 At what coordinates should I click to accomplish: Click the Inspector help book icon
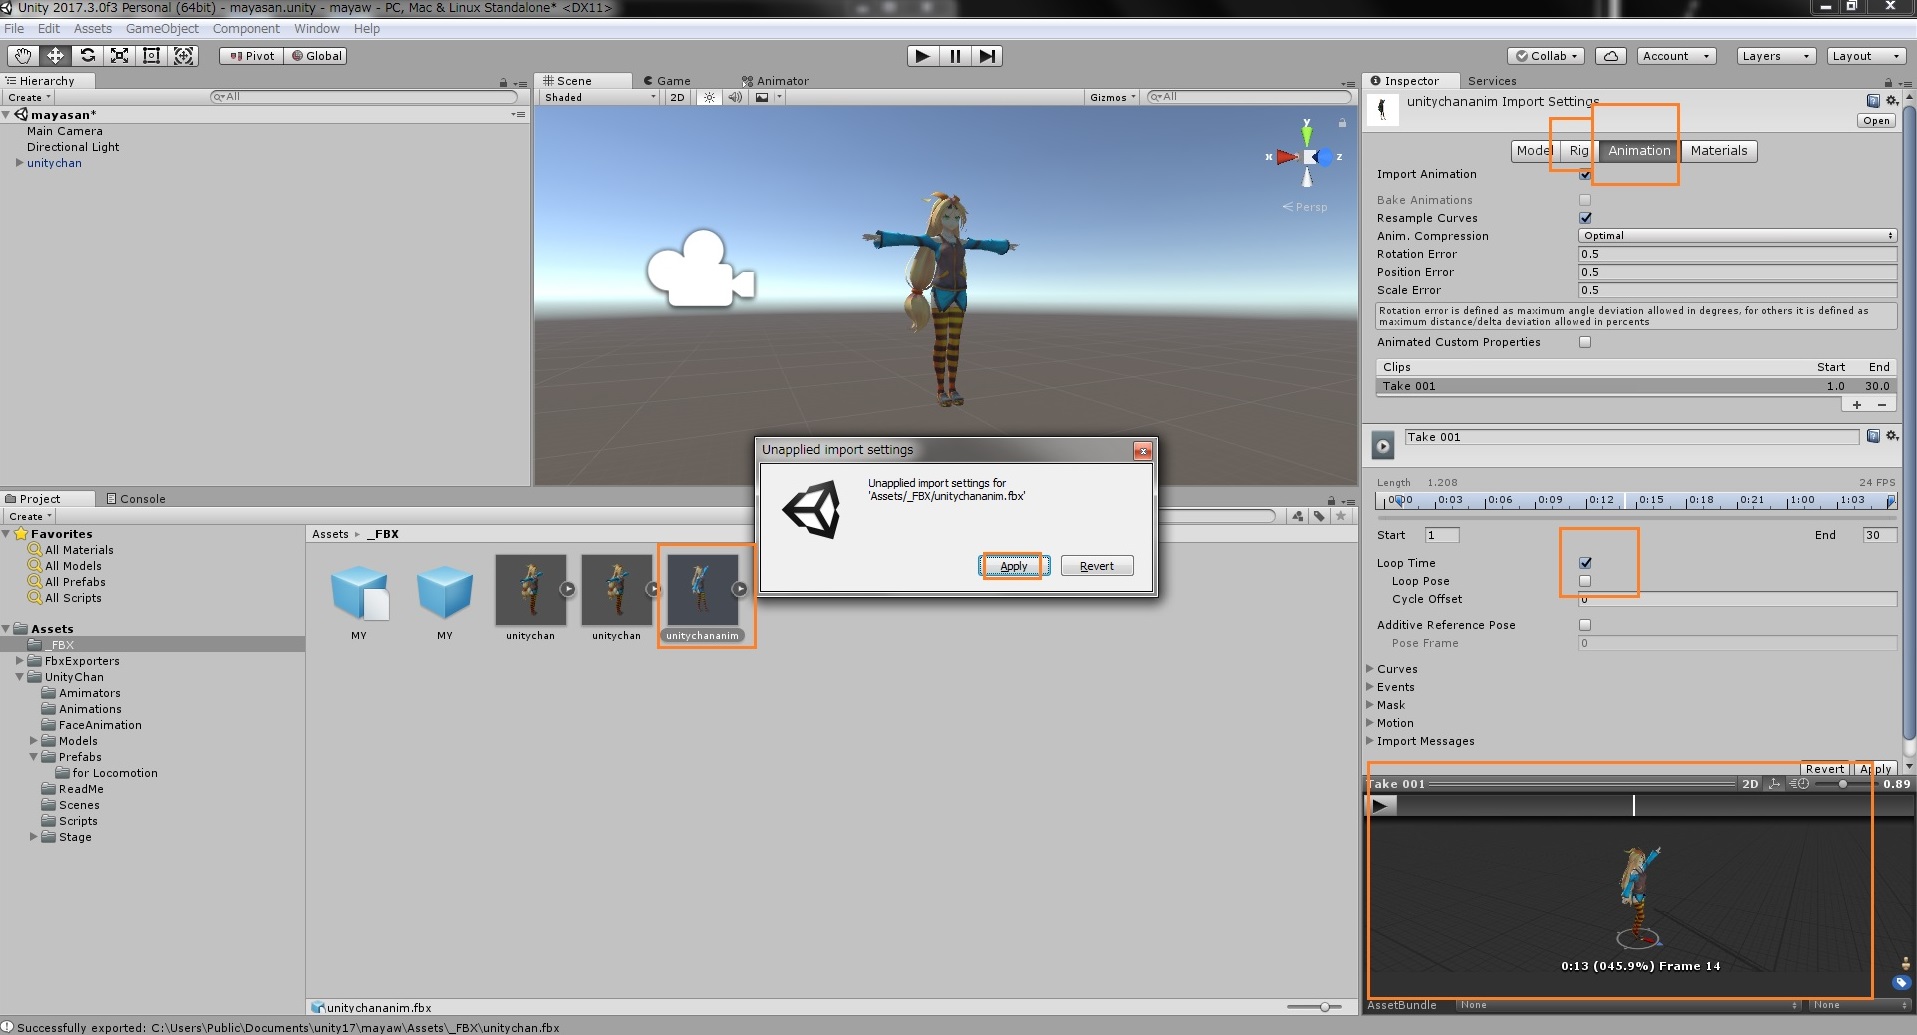[1873, 100]
